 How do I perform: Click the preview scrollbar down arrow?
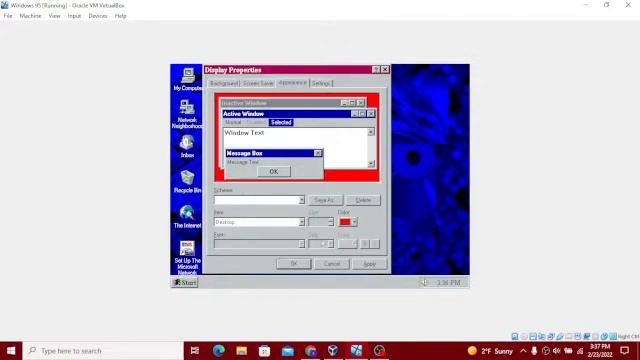pyautogui.click(x=371, y=164)
